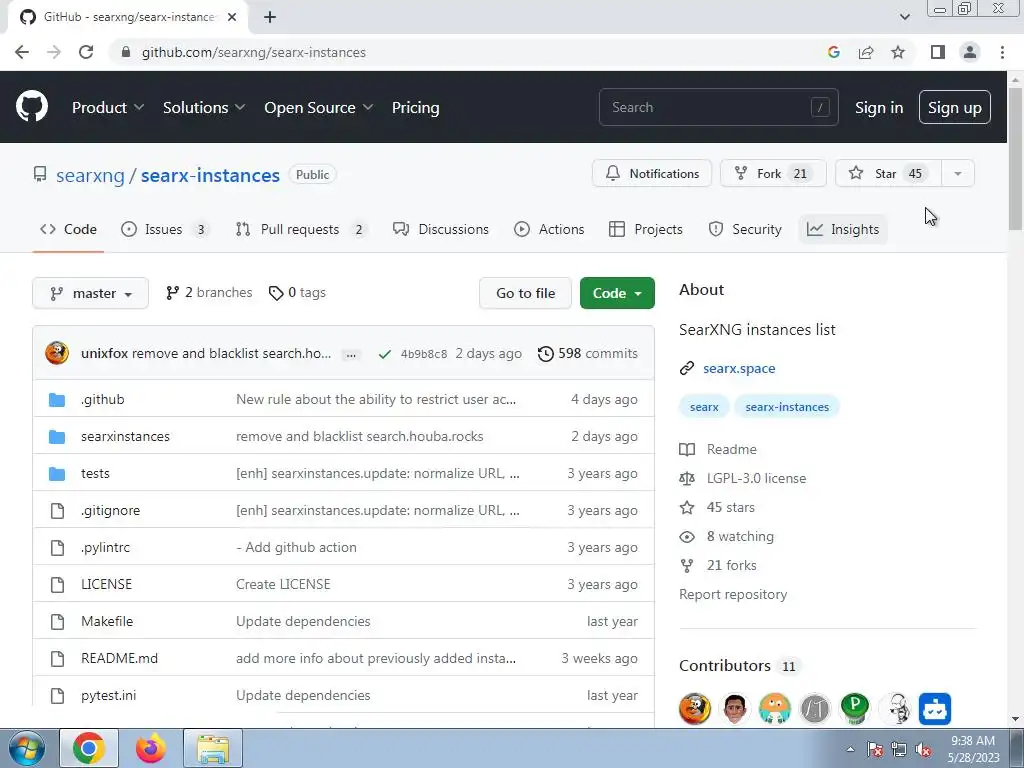Open Chrome three-dot menu
This screenshot has height=768, width=1024.
click(1002, 52)
